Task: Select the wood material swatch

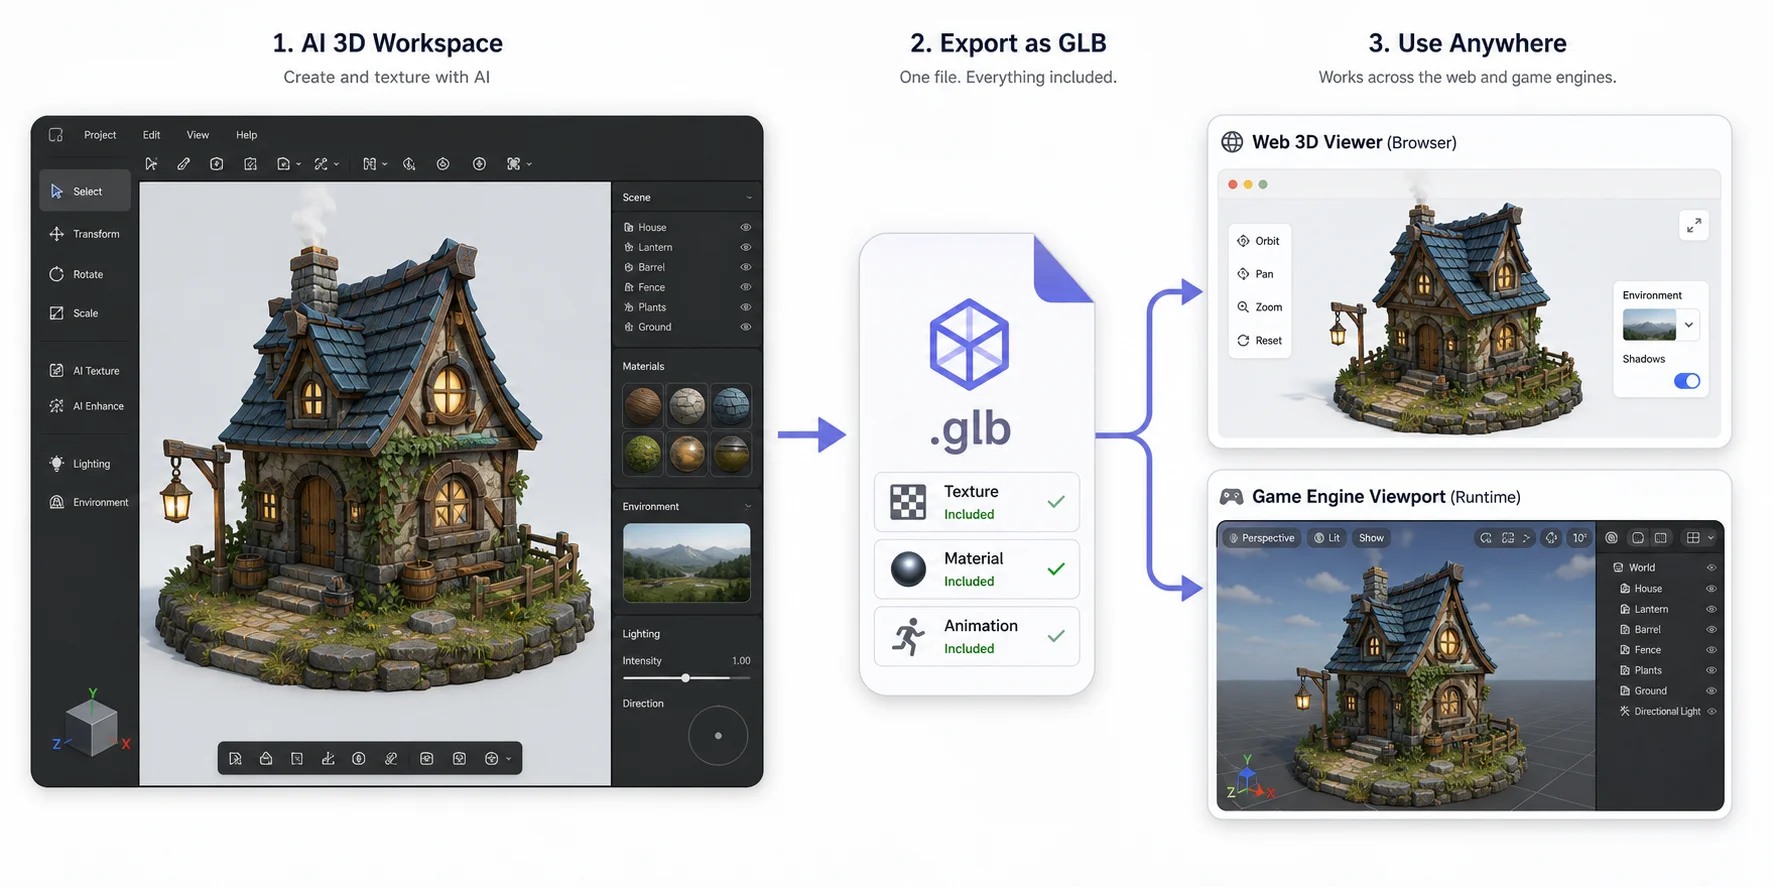Action: click(642, 405)
